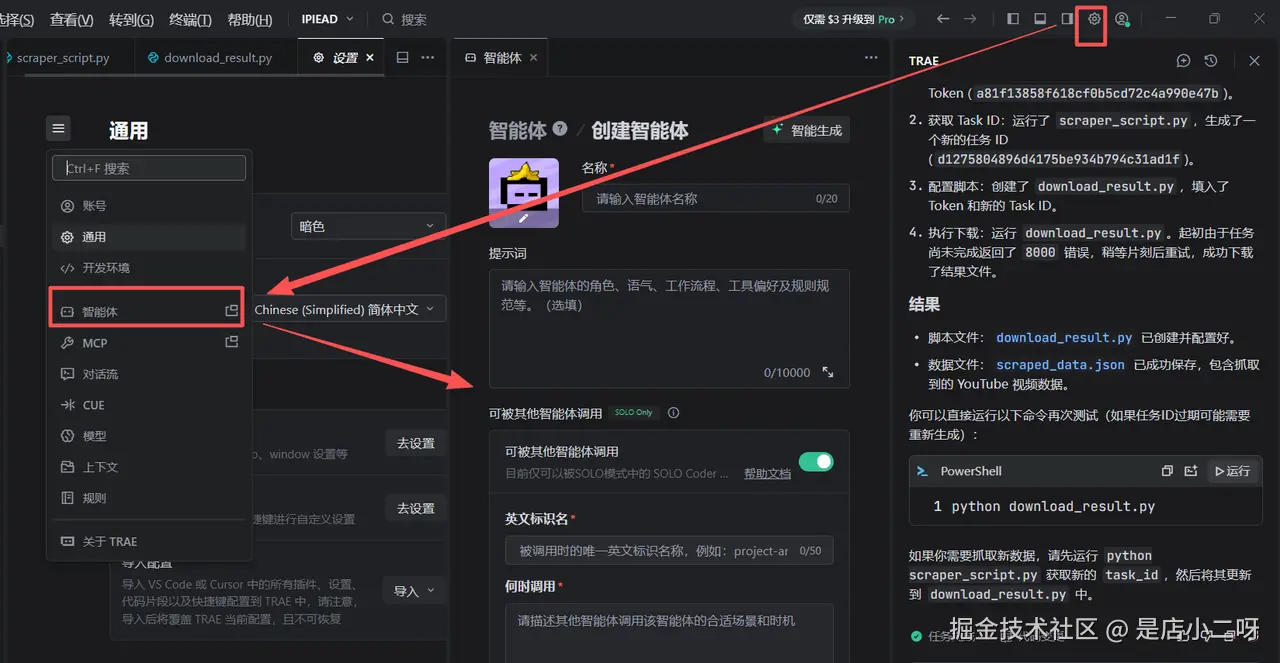Open the 暗色 theme dropdown
This screenshot has height=663, width=1280.
tap(368, 226)
